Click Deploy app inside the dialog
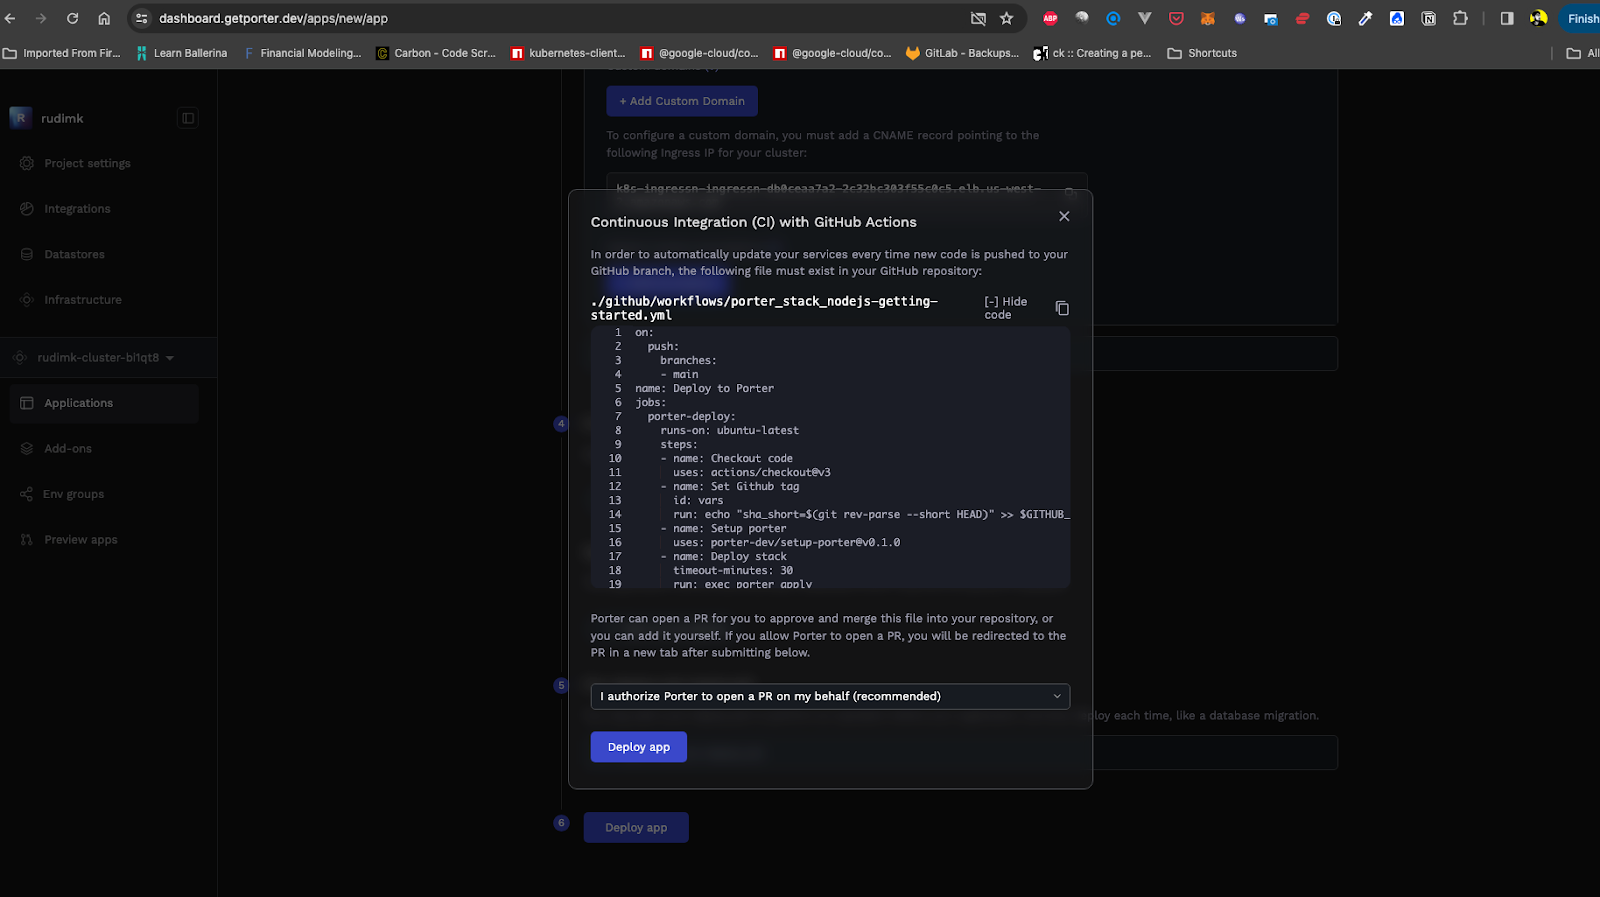Viewport: 1600px width, 897px height. [638, 747]
